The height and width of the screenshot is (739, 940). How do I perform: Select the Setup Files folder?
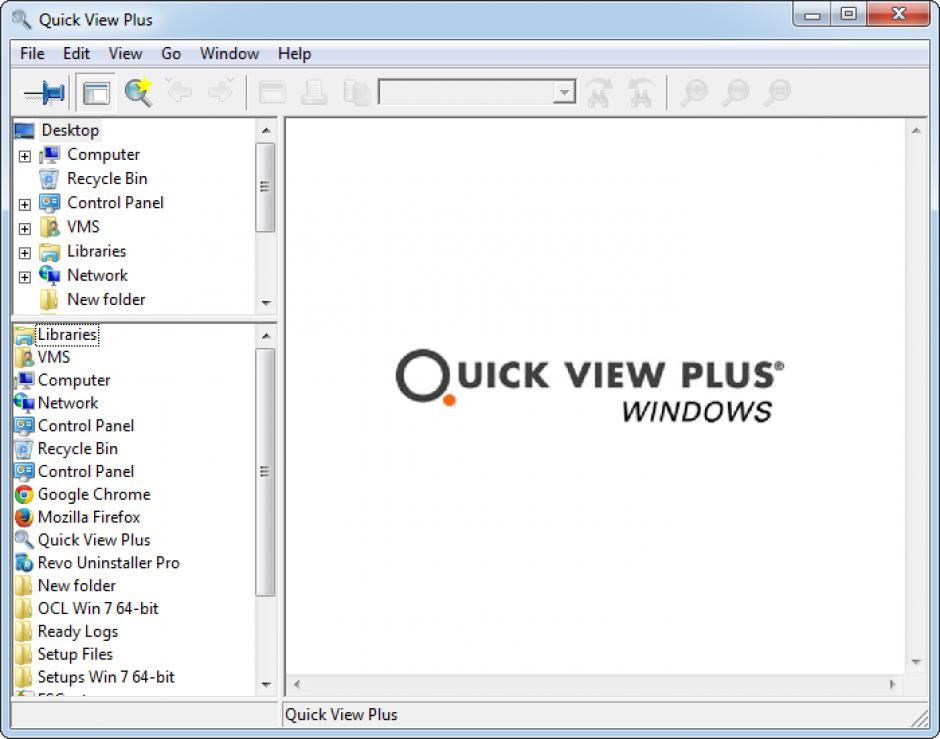(75, 654)
